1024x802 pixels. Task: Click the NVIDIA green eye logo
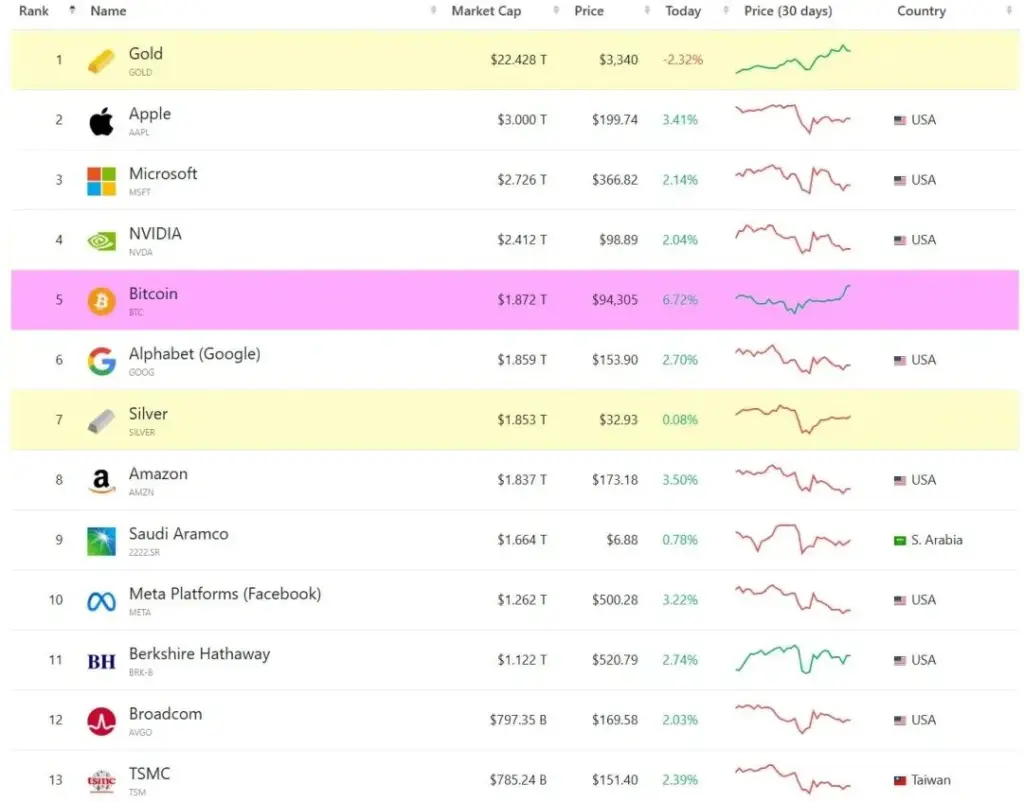[x=100, y=239]
